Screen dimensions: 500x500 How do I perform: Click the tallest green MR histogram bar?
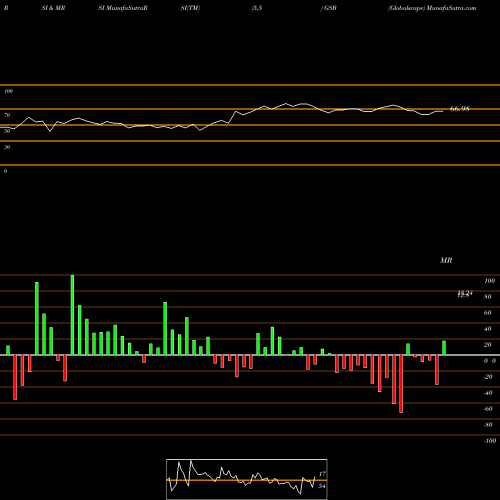72,315
